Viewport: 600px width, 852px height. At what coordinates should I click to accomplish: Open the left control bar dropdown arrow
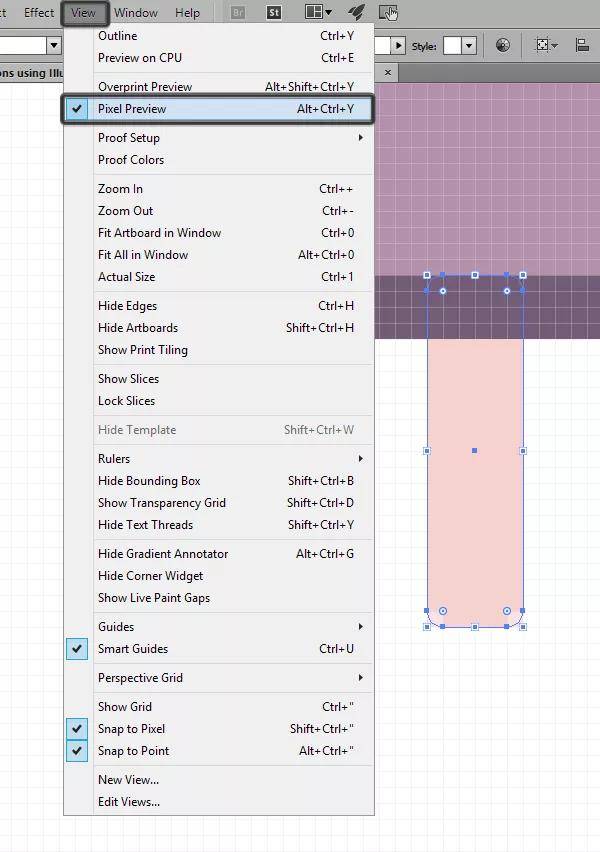(x=54, y=45)
